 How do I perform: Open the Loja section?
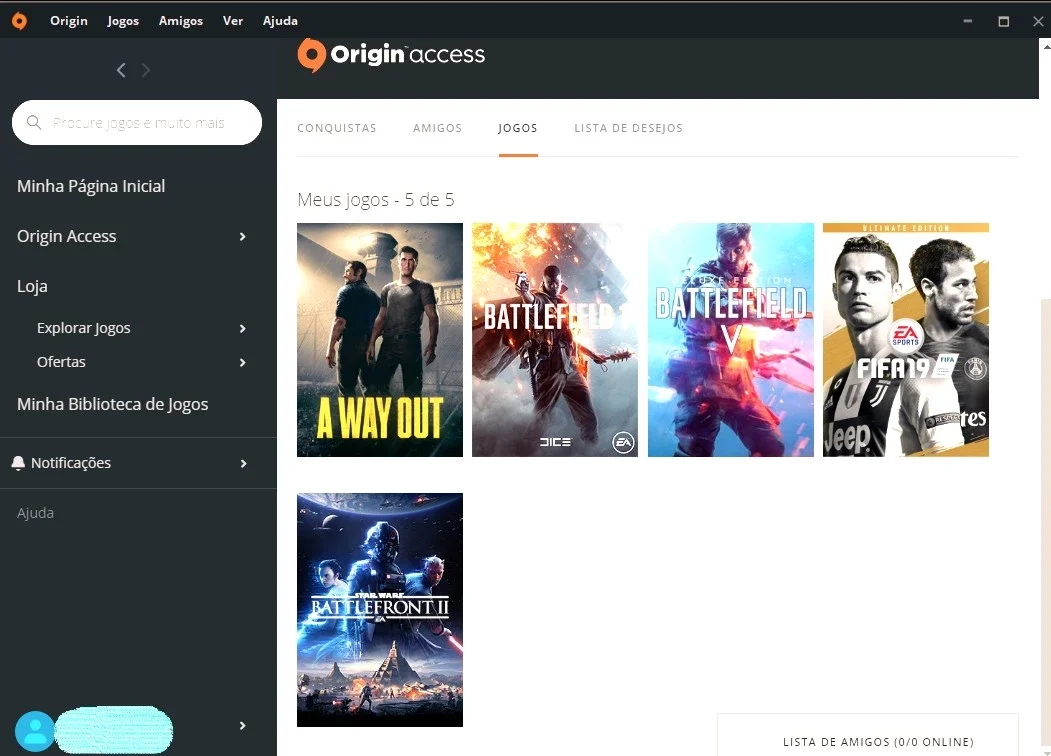32,286
